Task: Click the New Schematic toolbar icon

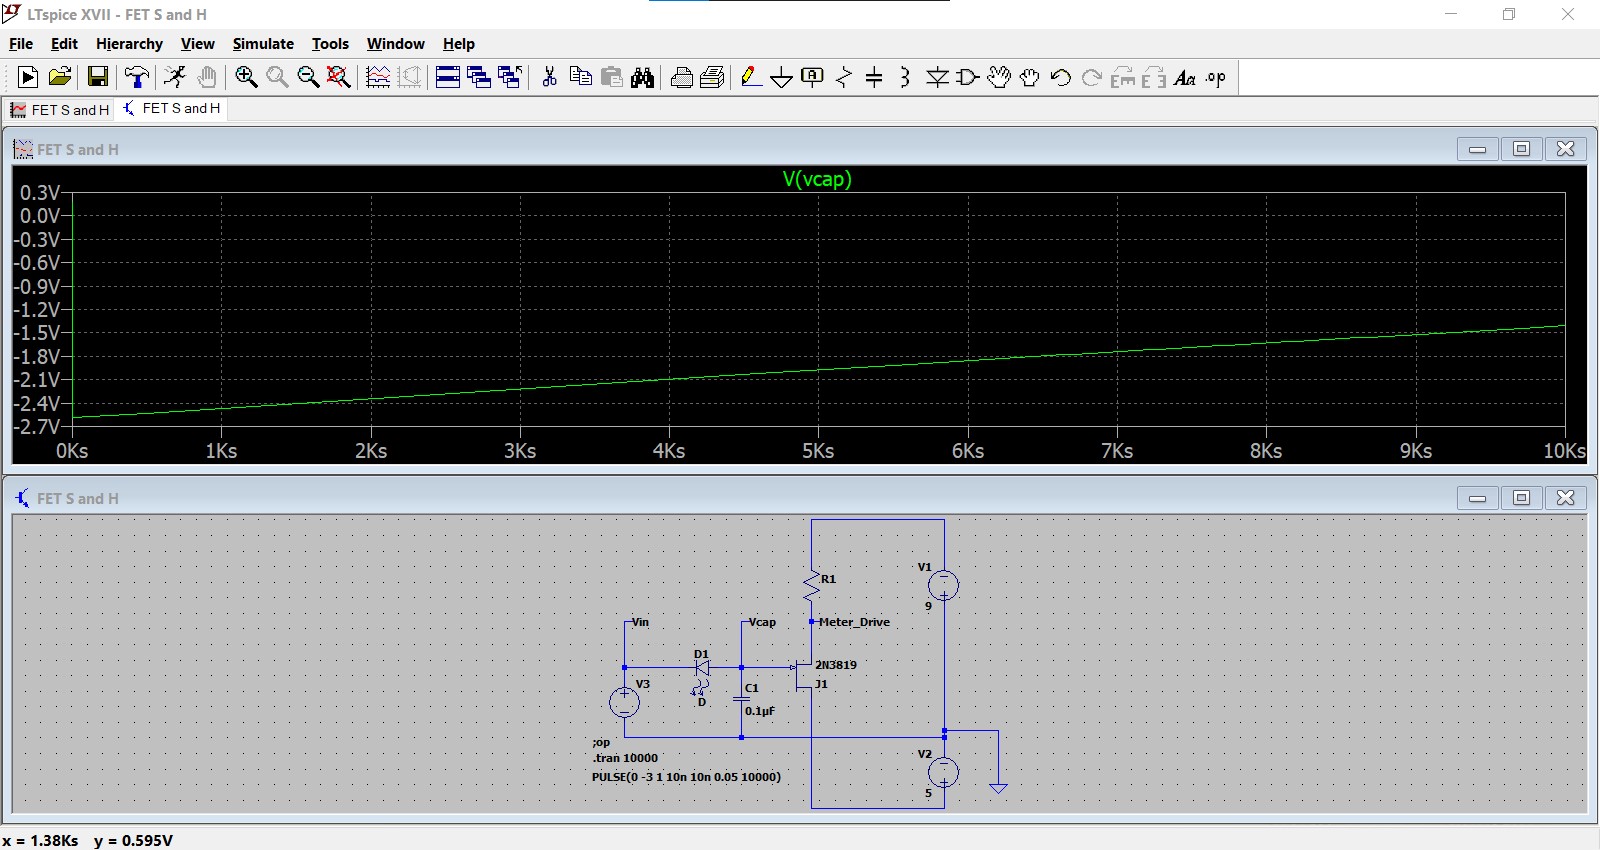Action: point(28,77)
